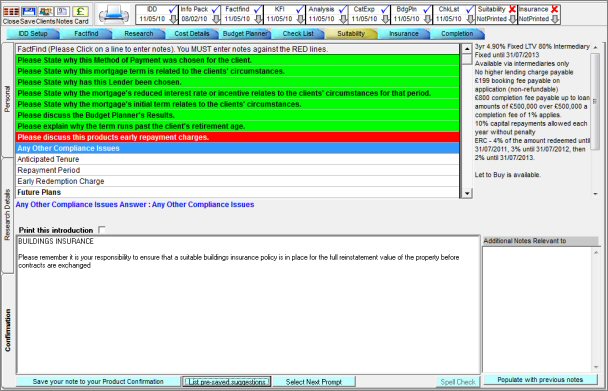This screenshot has width=608, height=391.
Task: Click the product details scroll-down arrow
Action: 596,194
